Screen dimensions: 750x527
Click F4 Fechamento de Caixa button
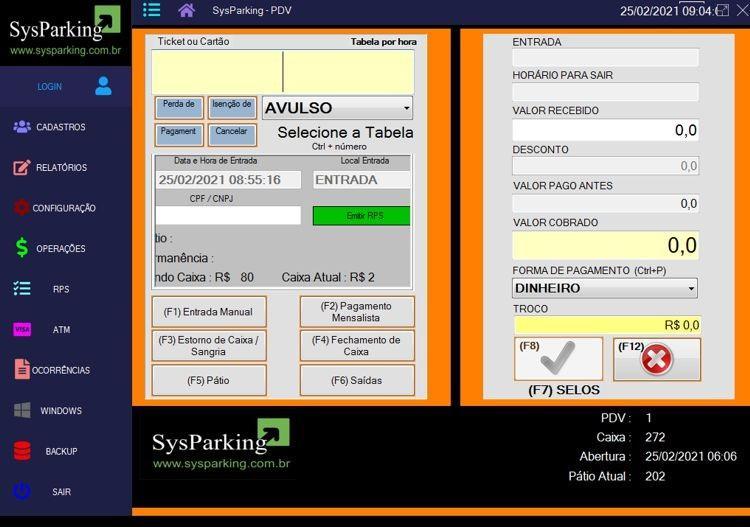coord(357,345)
